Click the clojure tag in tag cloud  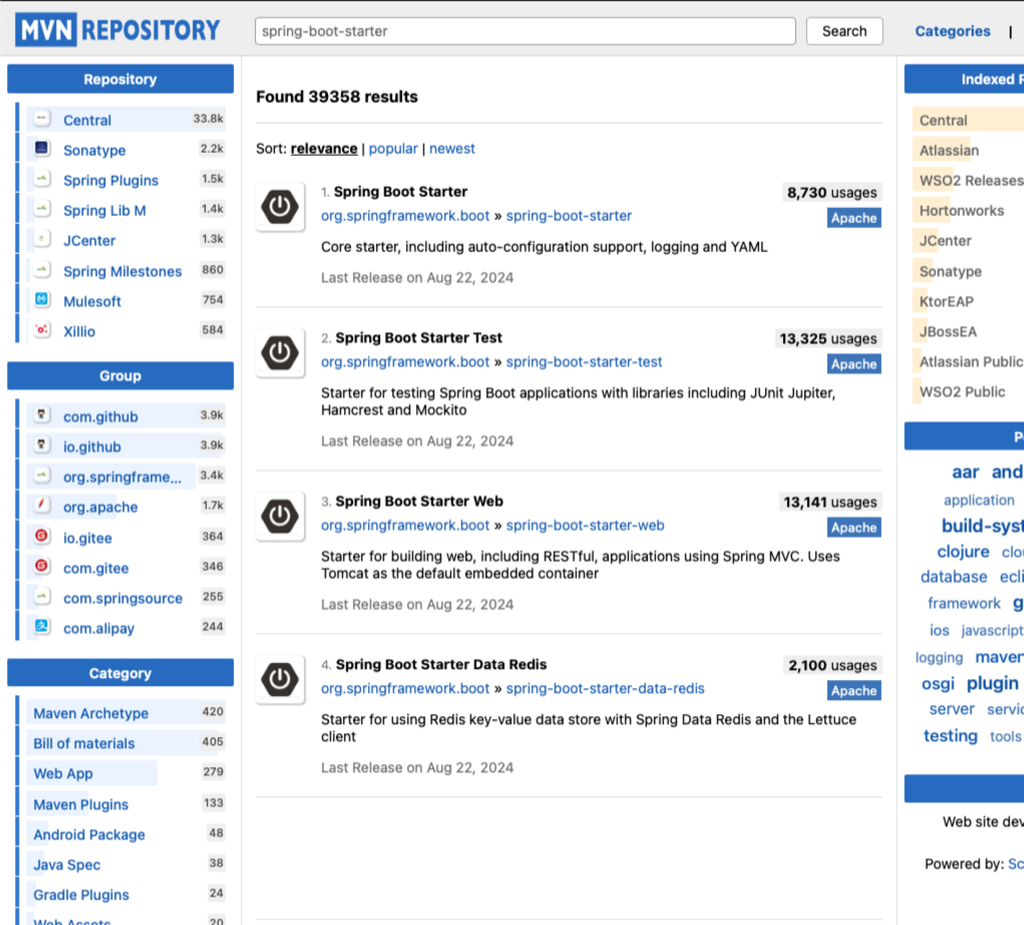(963, 552)
